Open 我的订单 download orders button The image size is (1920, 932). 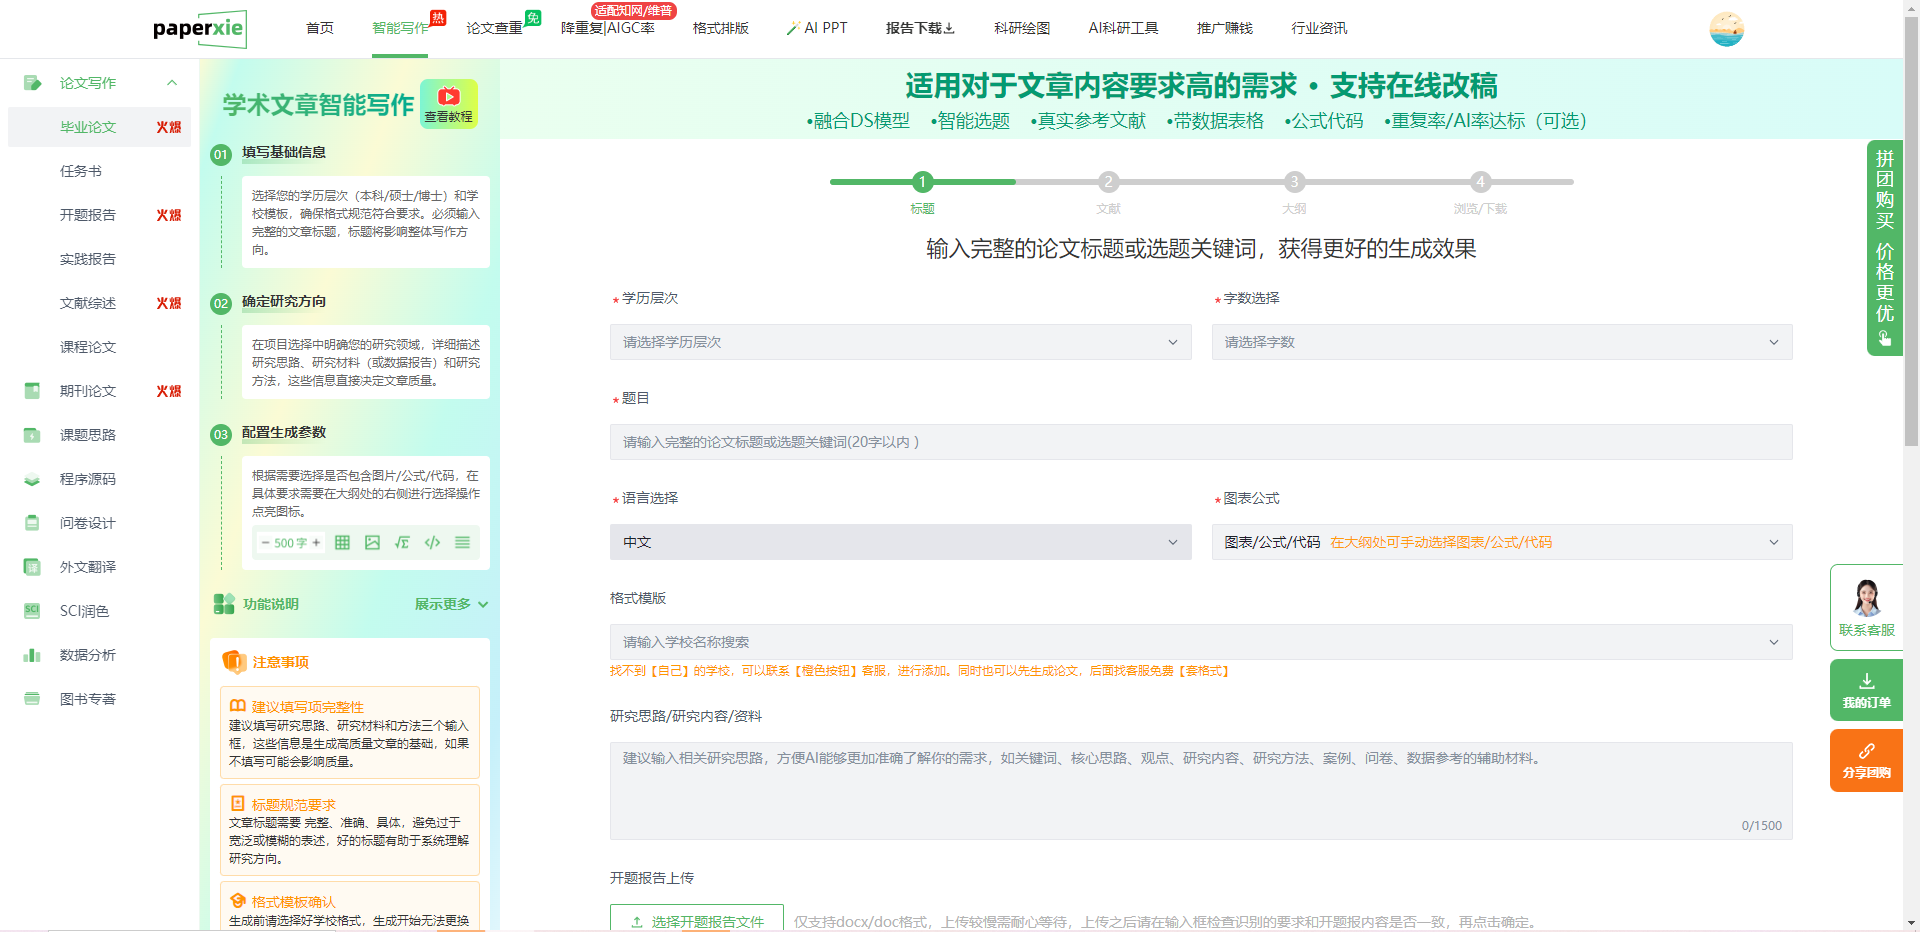[x=1866, y=690]
